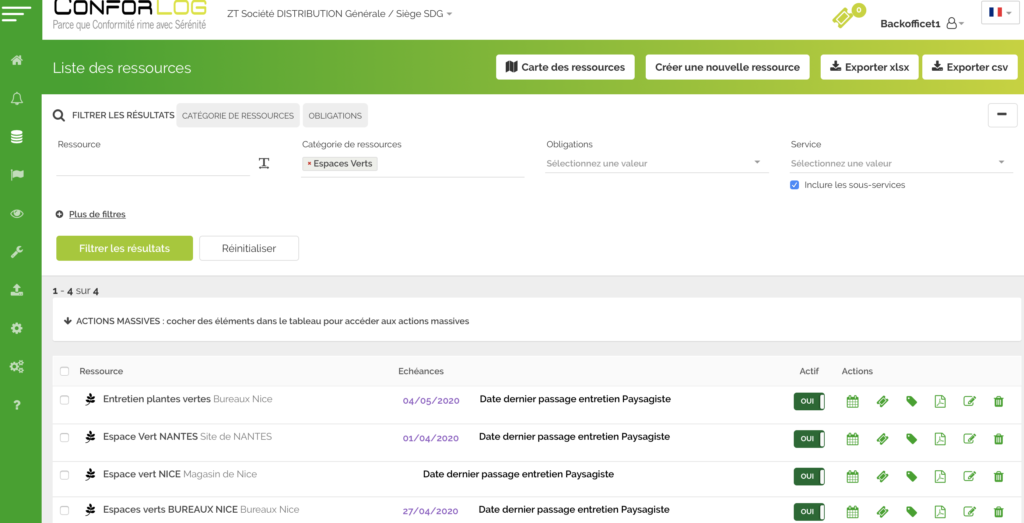Screen dimensions: 1024x523
Task: Open the language flag dropdown
Action: 999,13
